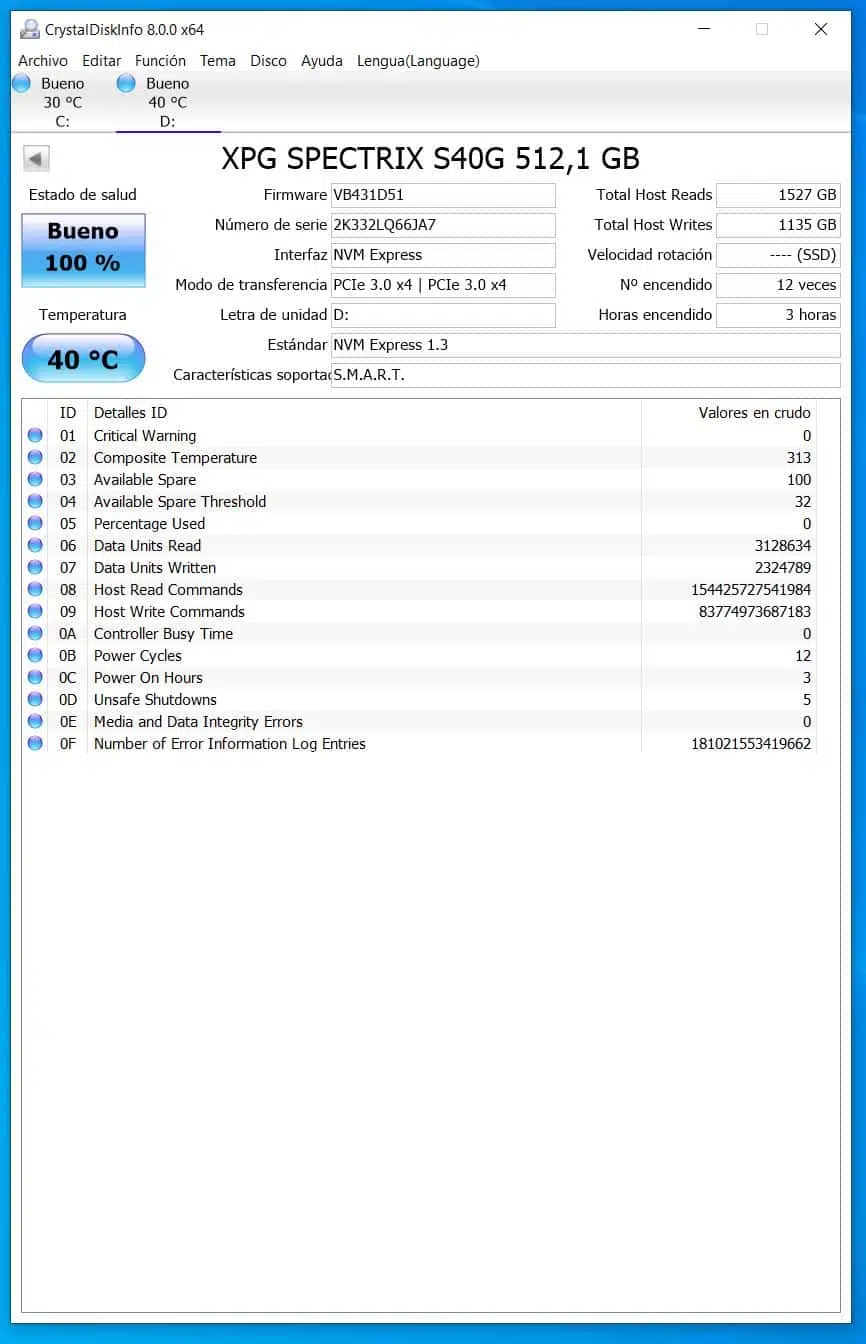Screen dimensions: 866x1344
Task: Click status orb of Unsafe Shutdowns row
Action: coord(35,699)
